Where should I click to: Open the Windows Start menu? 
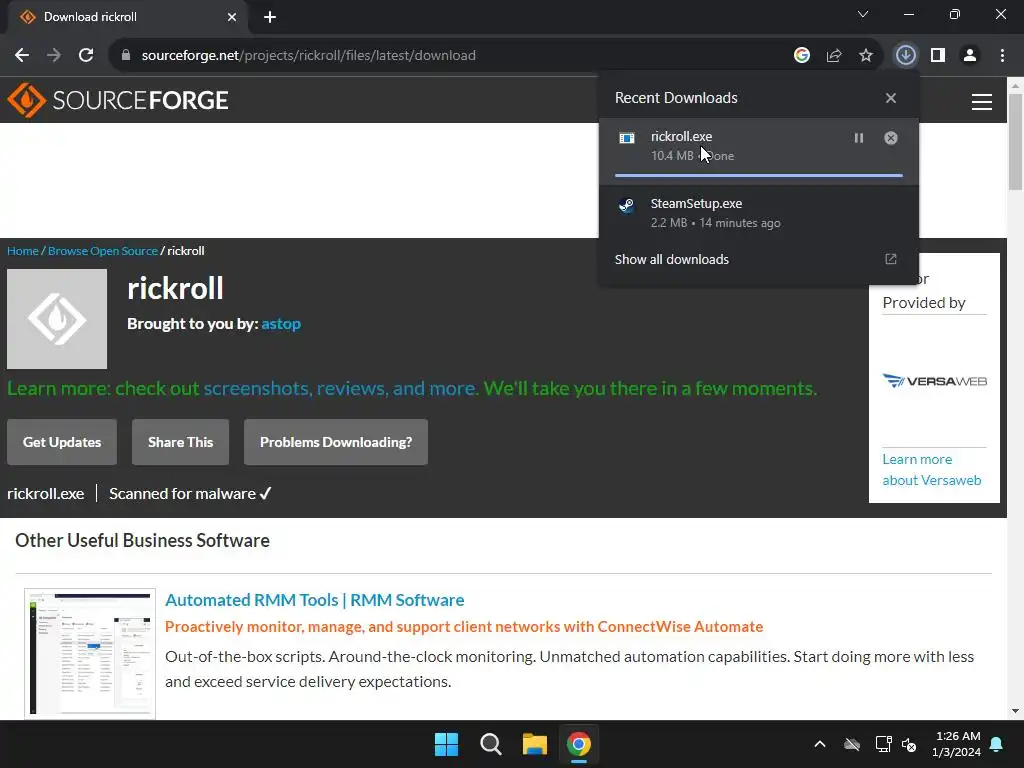[447, 744]
